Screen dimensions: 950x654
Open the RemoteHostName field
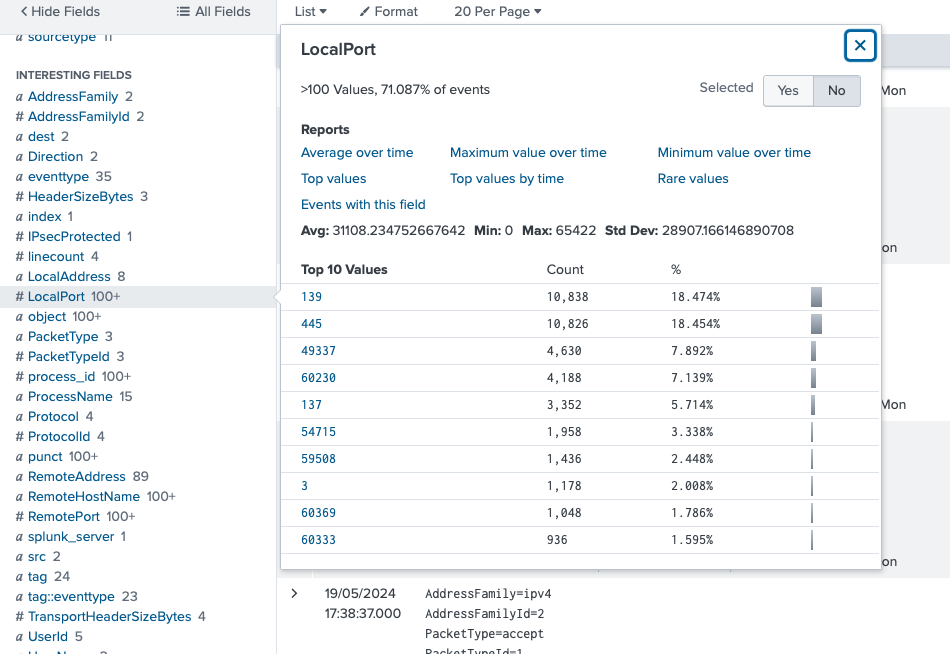click(x=84, y=496)
